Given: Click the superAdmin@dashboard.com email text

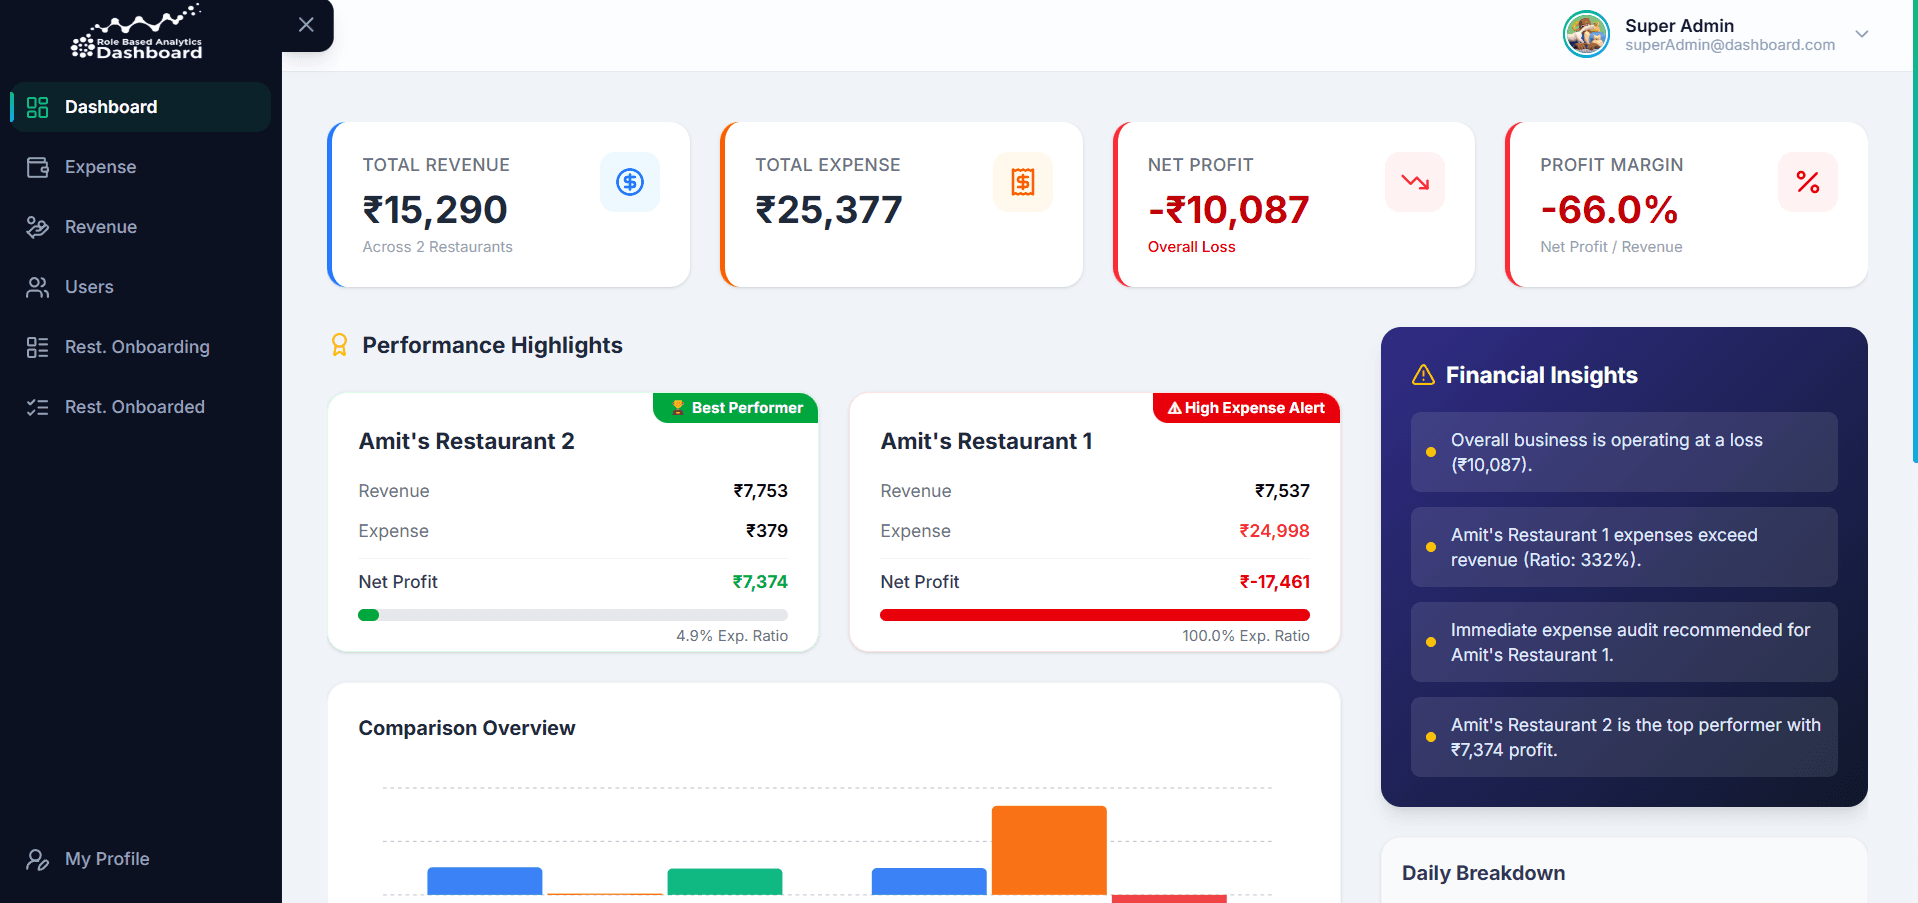Looking at the screenshot, I should coord(1730,45).
